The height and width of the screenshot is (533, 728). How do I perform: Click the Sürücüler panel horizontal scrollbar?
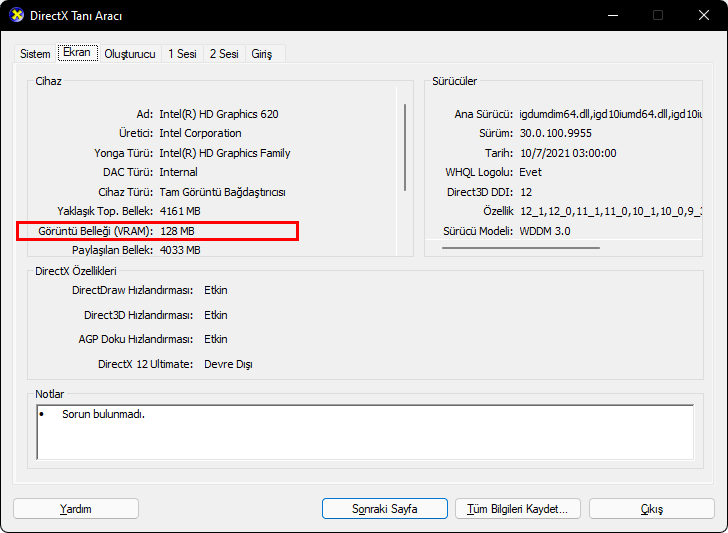pos(520,248)
